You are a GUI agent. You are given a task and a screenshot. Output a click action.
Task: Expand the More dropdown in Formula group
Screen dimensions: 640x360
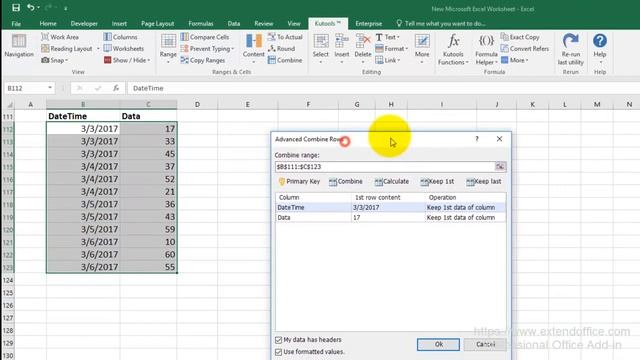527,60
